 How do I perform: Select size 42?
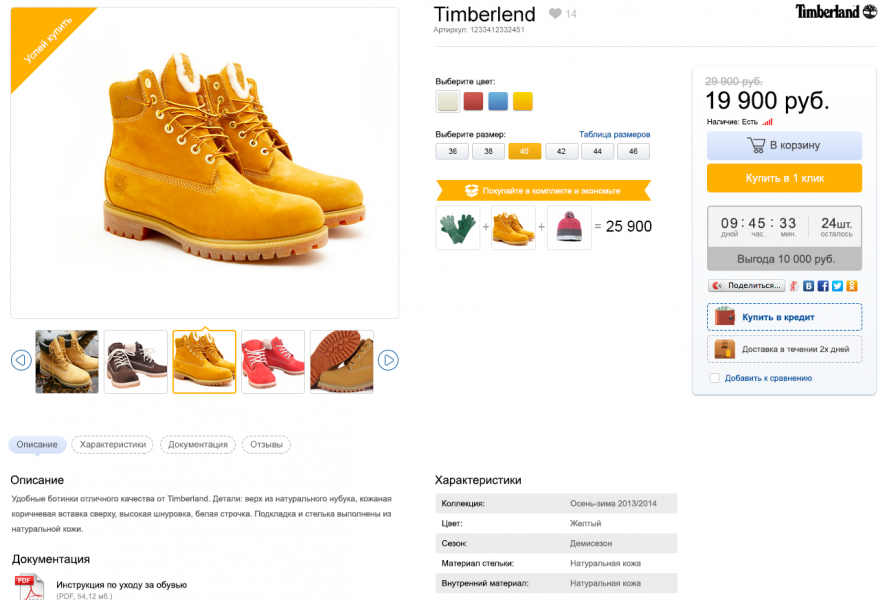[x=561, y=151]
